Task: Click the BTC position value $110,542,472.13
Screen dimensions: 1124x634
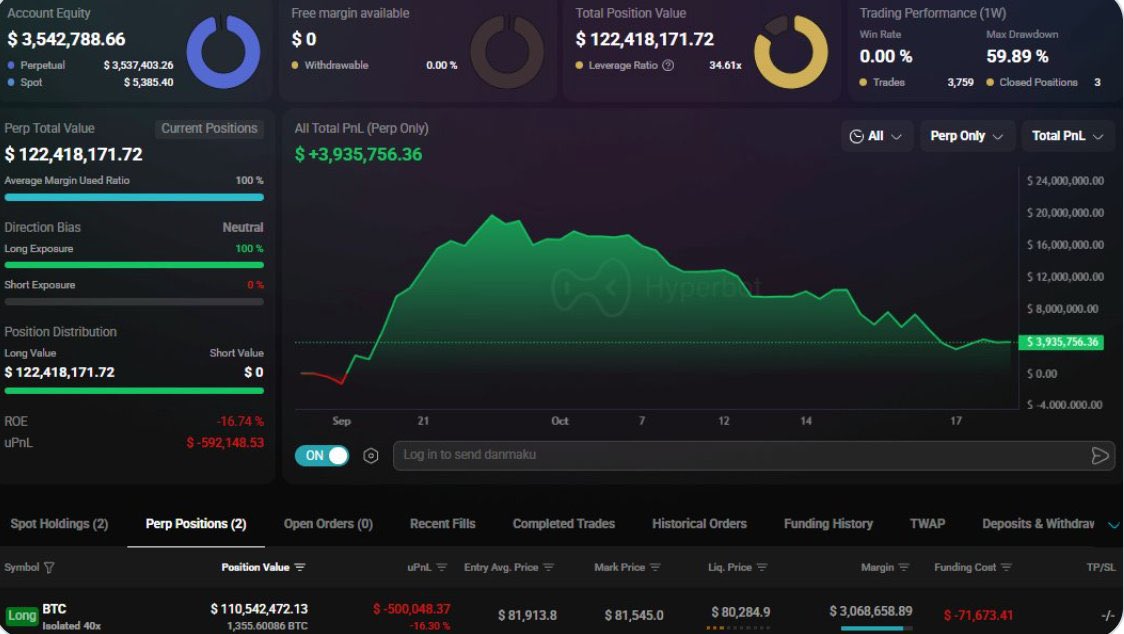Action: [259, 609]
